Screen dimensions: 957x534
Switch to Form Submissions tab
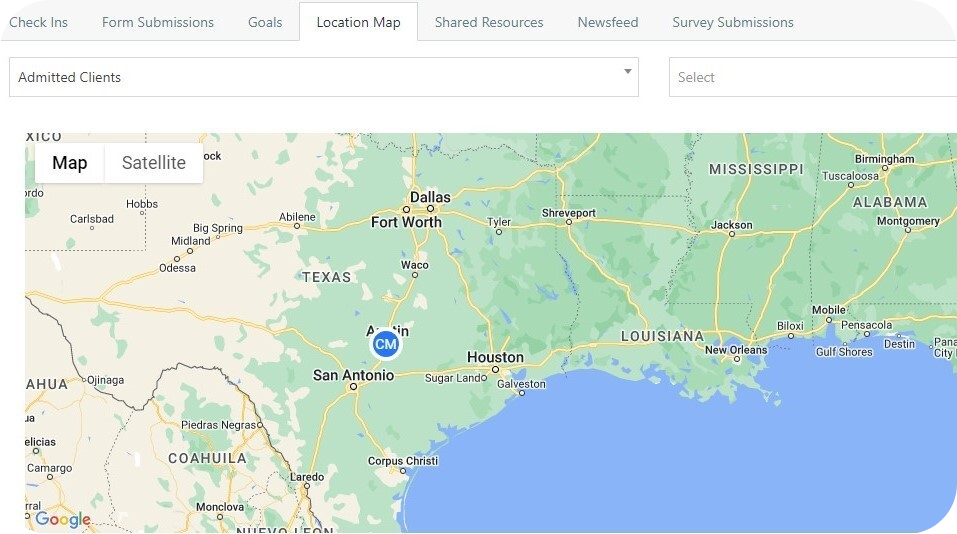[157, 22]
